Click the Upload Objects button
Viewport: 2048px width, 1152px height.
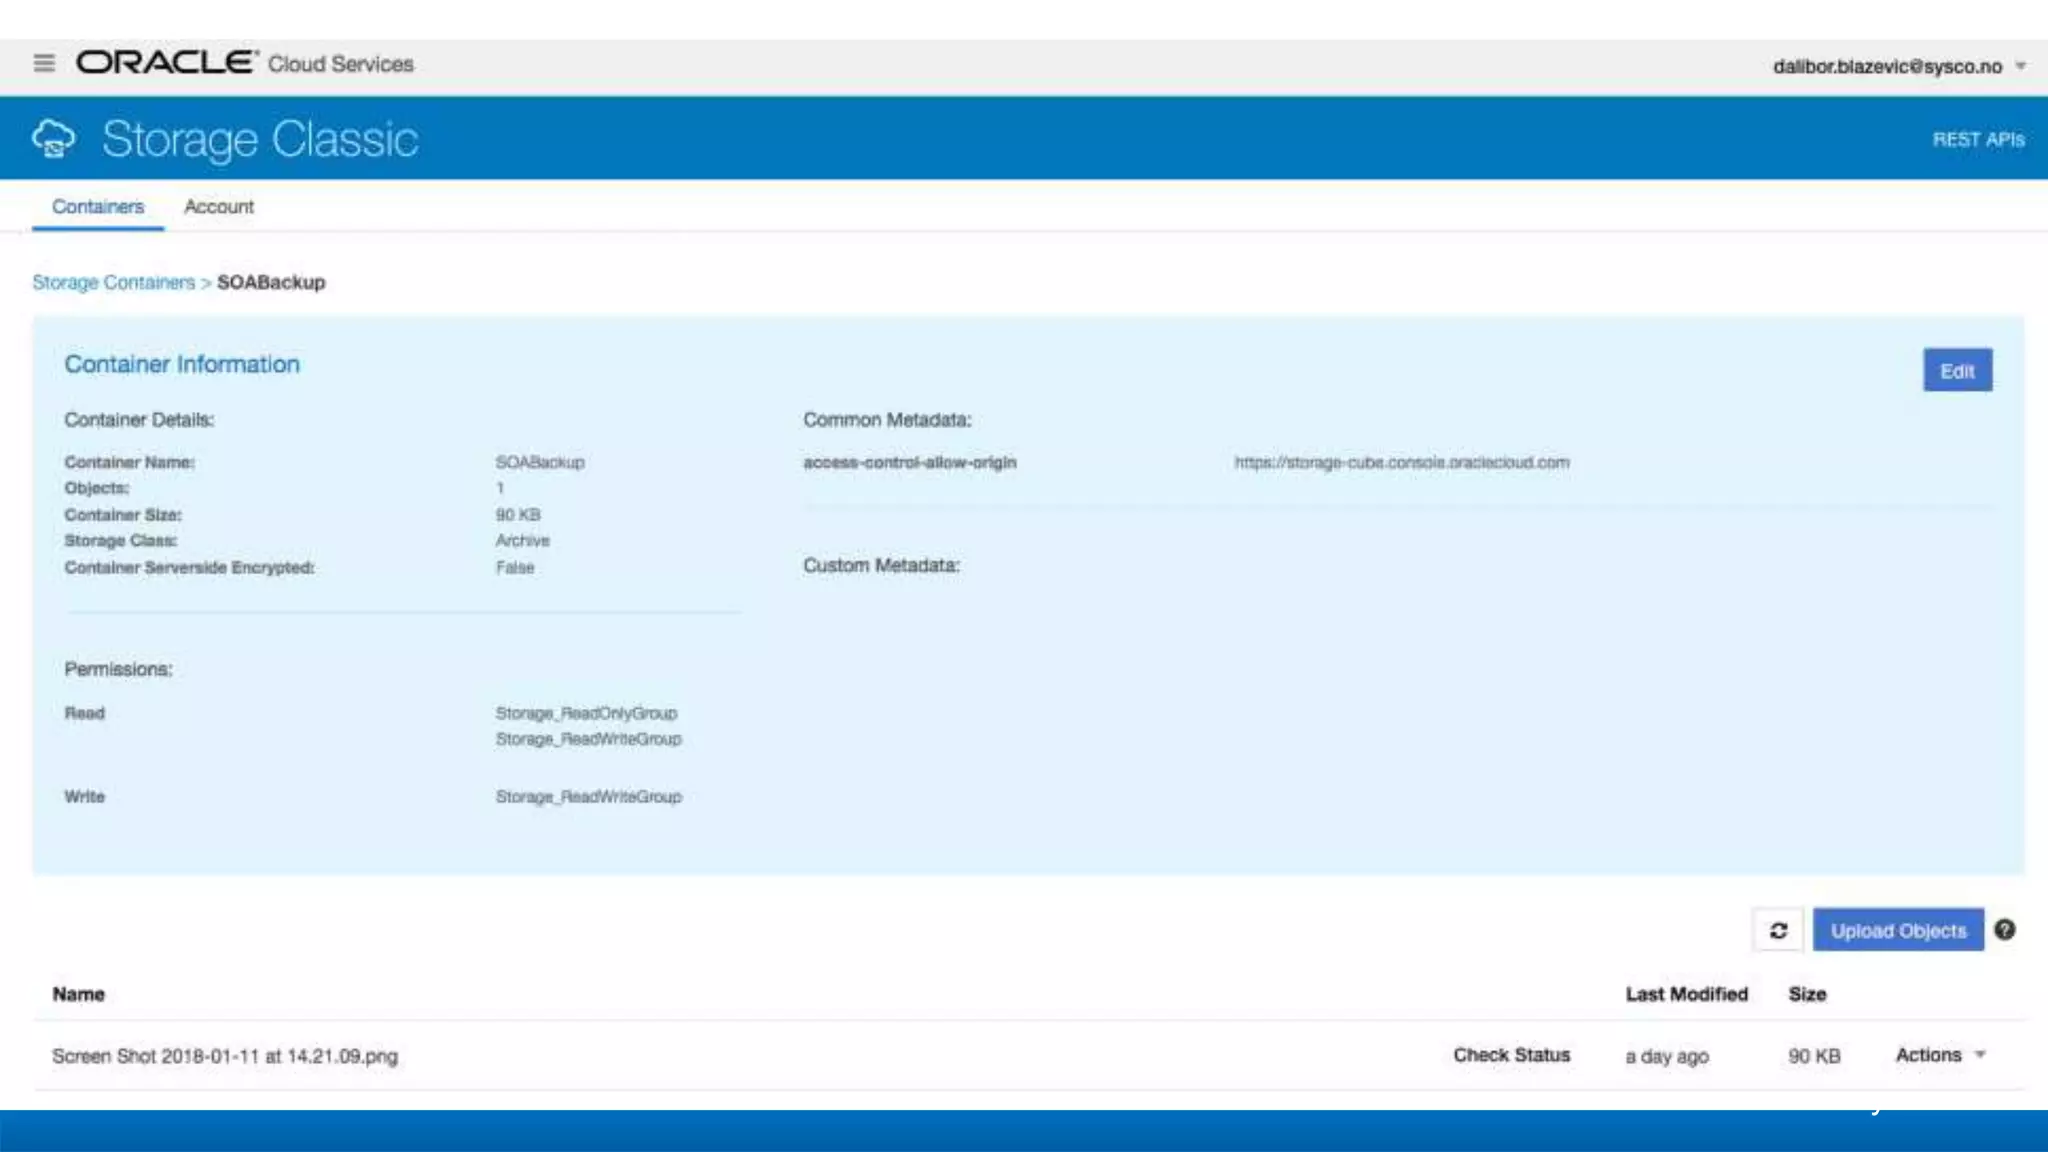[x=1897, y=930]
